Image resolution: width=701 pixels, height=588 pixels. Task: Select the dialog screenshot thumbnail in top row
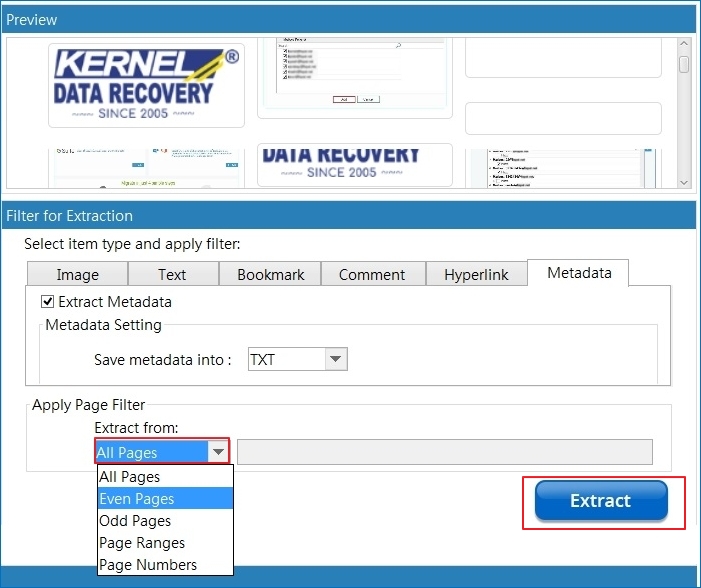(x=355, y=78)
